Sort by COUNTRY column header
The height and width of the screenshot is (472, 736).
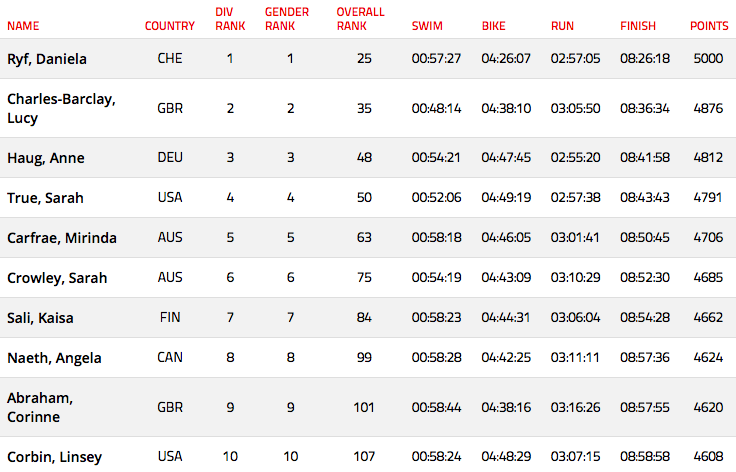click(169, 26)
